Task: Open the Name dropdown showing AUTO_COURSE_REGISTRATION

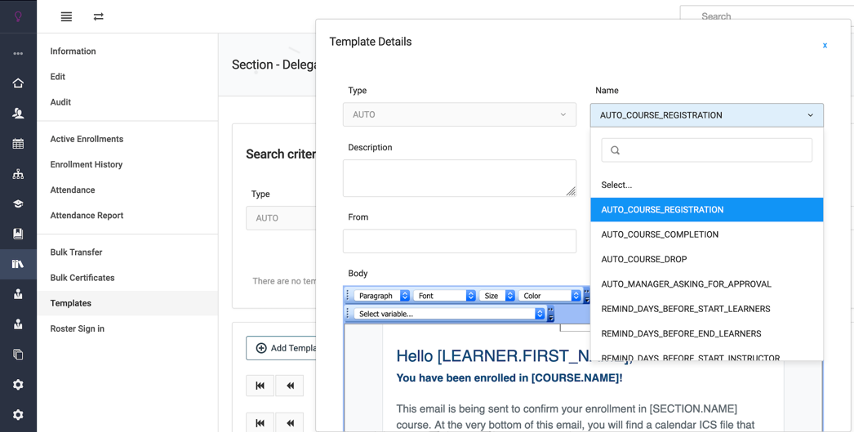Action: pos(706,115)
